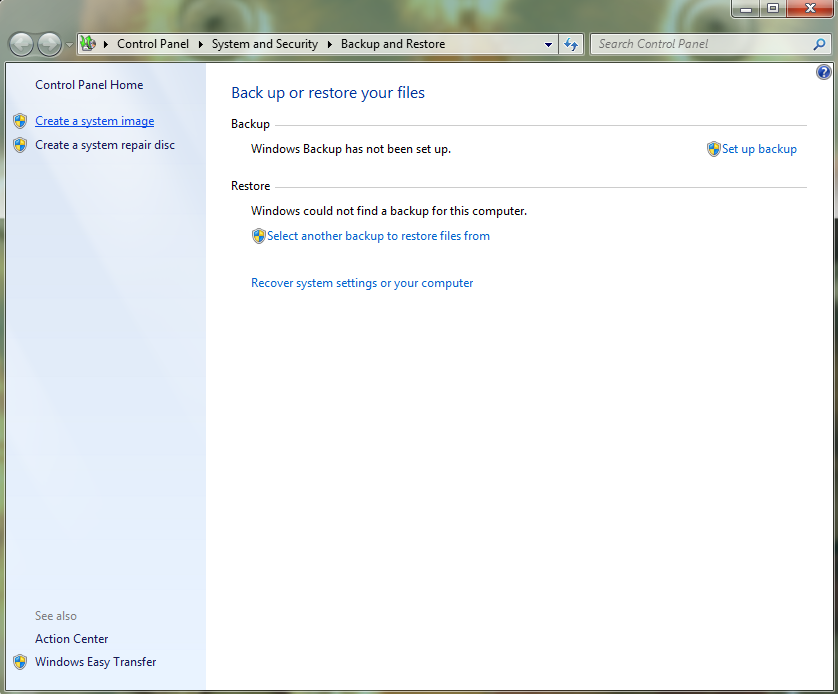
Task: Start Set up backup
Action: point(759,149)
